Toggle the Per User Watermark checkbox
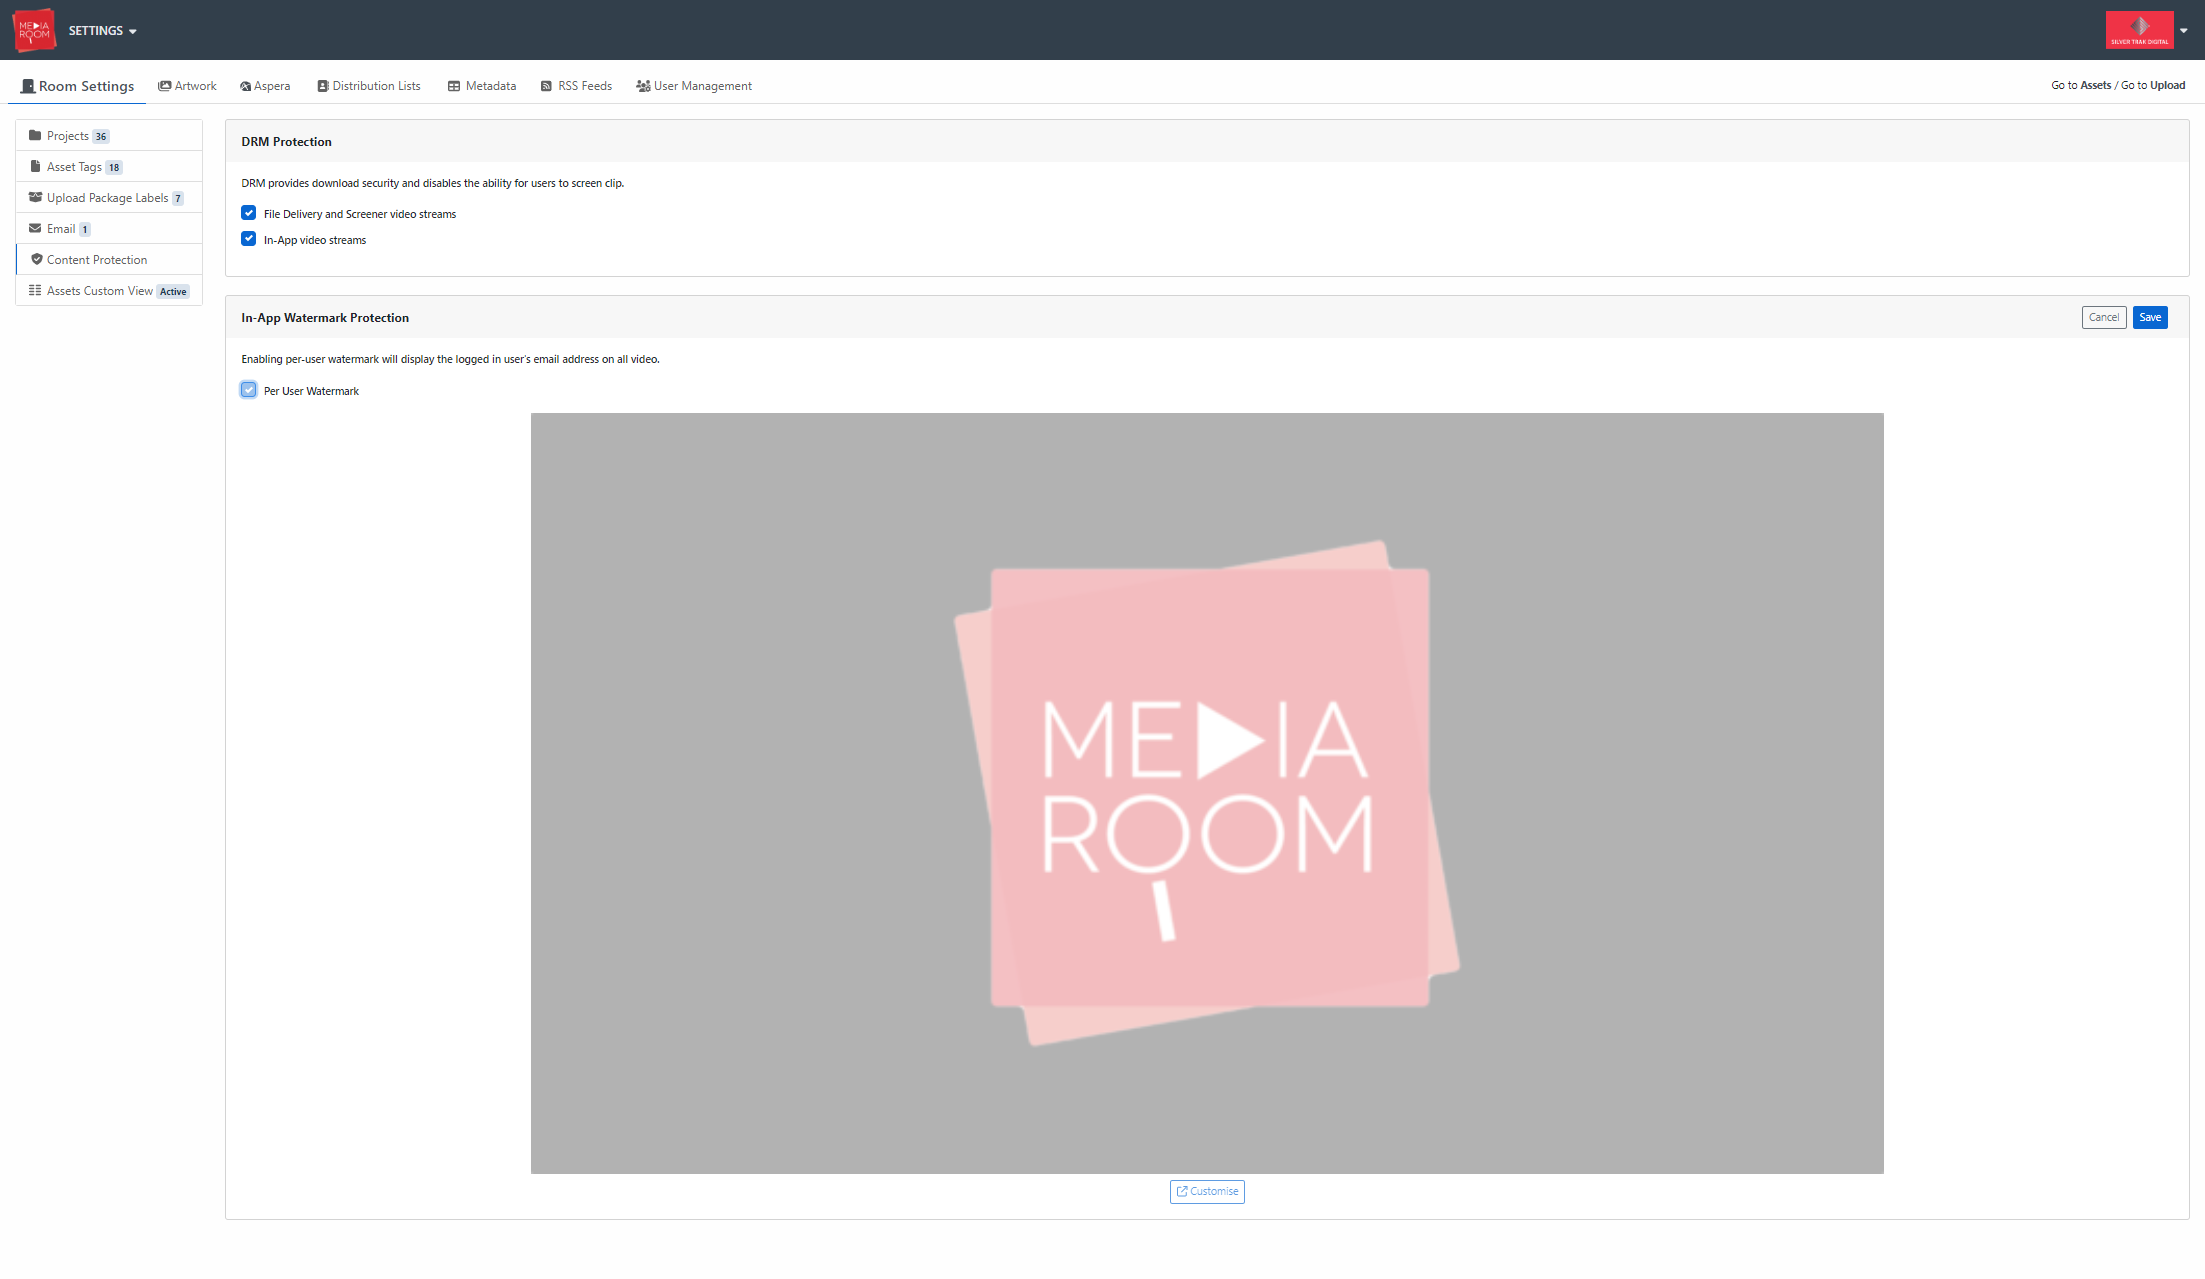 248,390
